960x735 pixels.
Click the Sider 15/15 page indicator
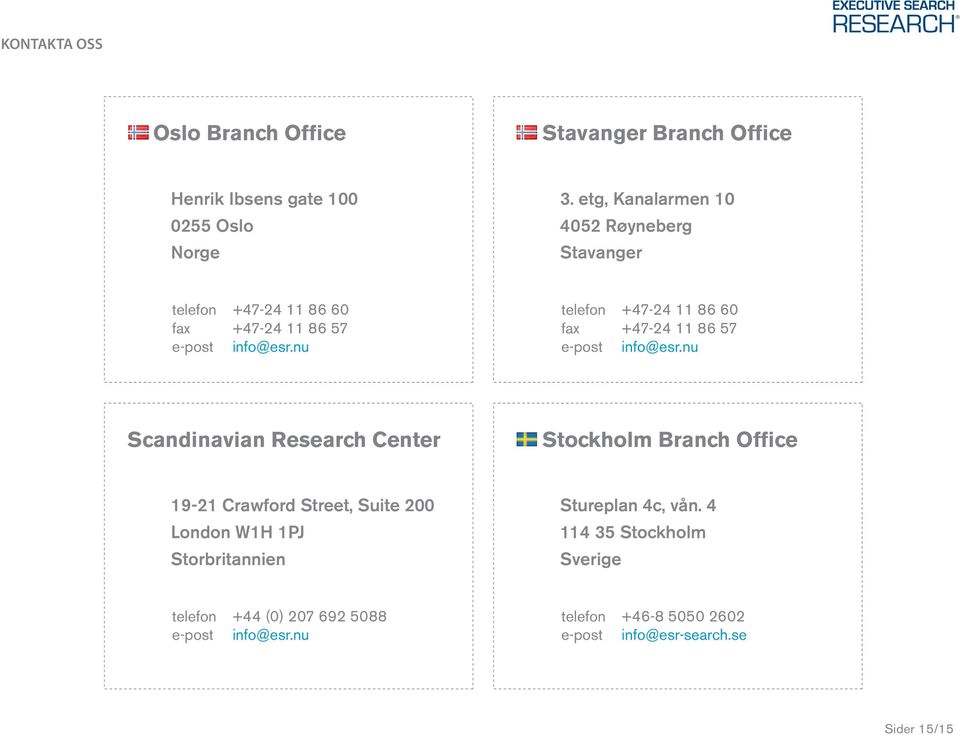coord(918,728)
